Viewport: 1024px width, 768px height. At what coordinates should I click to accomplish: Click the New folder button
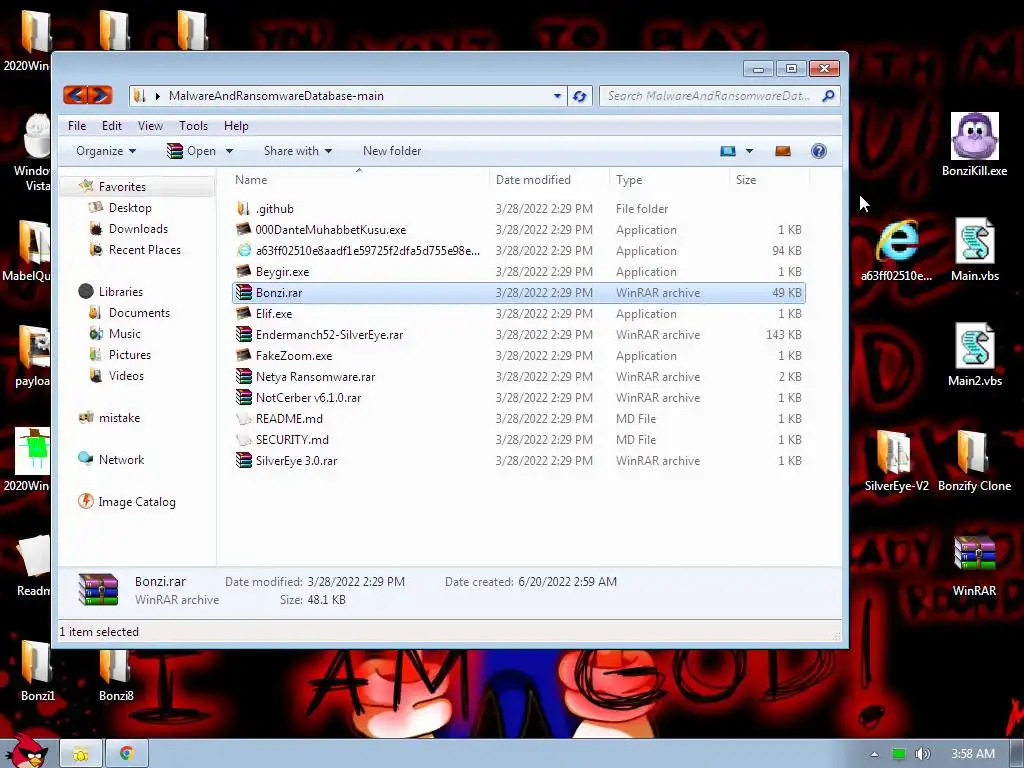[x=392, y=151]
